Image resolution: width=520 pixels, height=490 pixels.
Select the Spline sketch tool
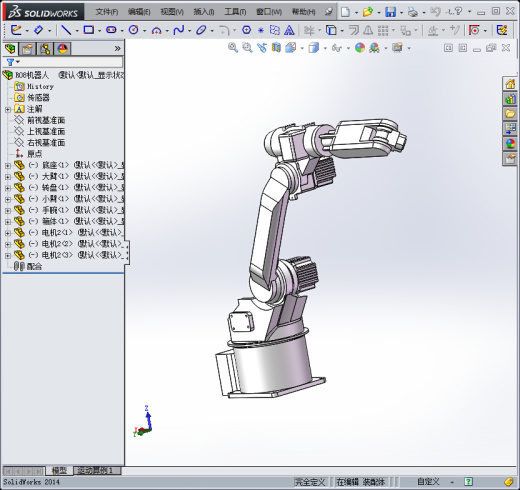tap(179, 30)
